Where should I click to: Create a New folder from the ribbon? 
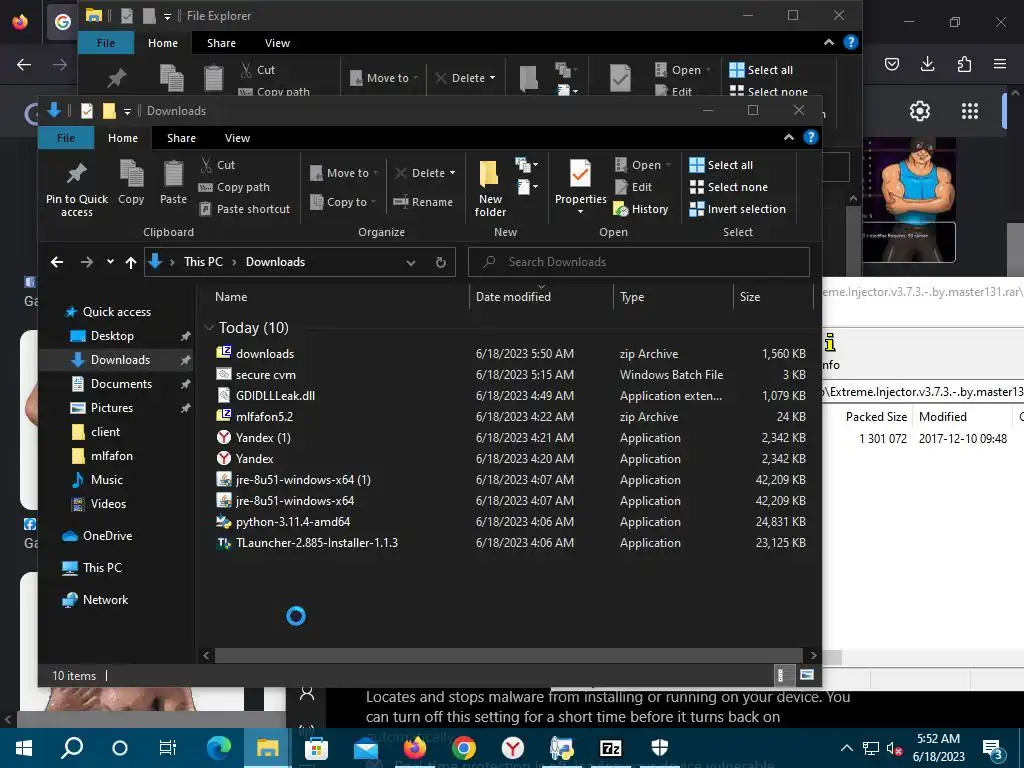click(x=490, y=188)
